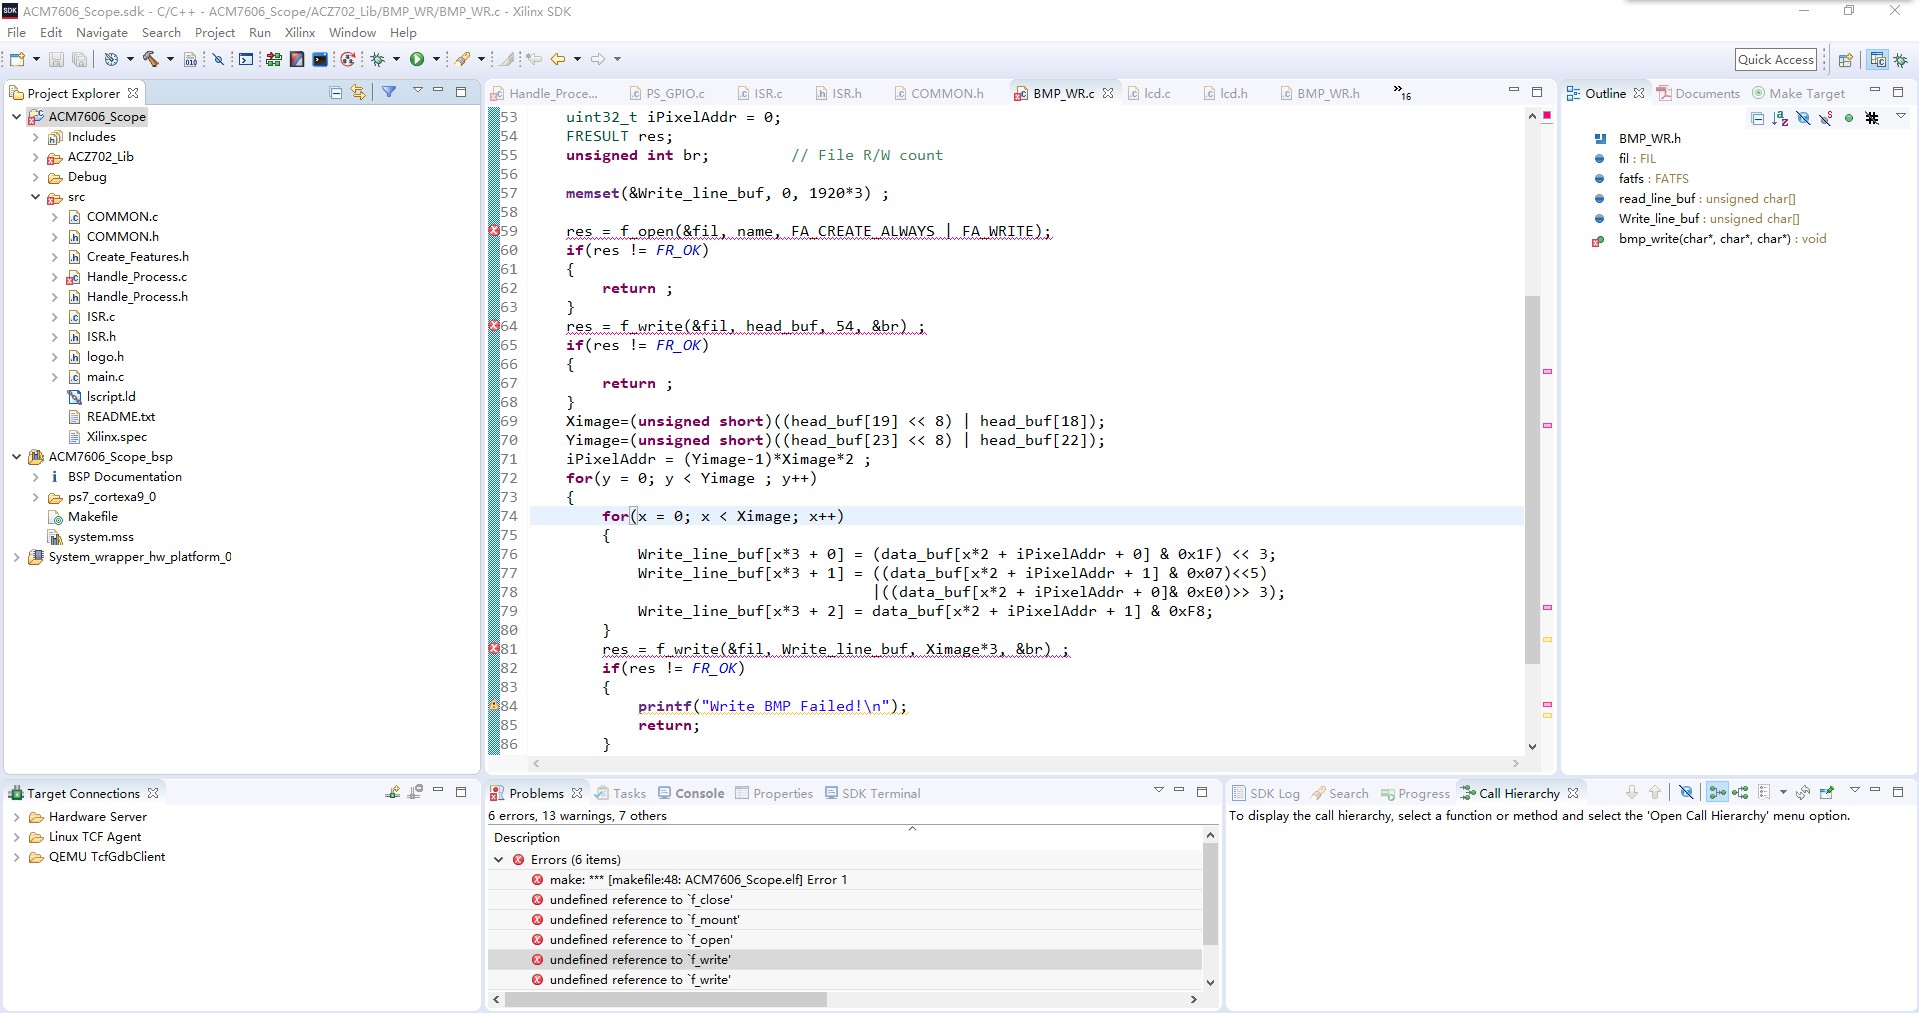Viewport: 1919px width, 1013px height.
Task: Open the Run button dropdown arrow
Action: [x=436, y=60]
